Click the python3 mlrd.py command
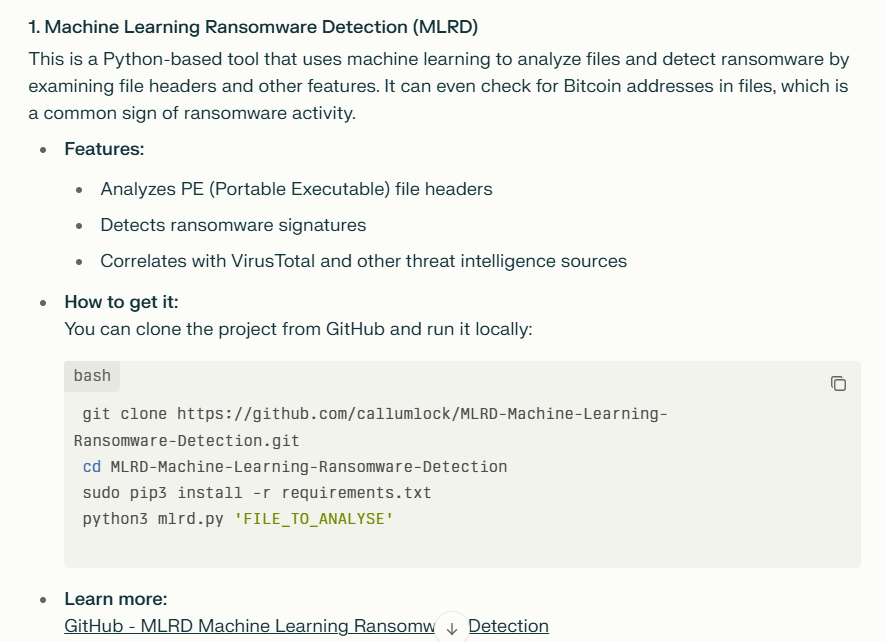The width and height of the screenshot is (886, 642). (153, 519)
